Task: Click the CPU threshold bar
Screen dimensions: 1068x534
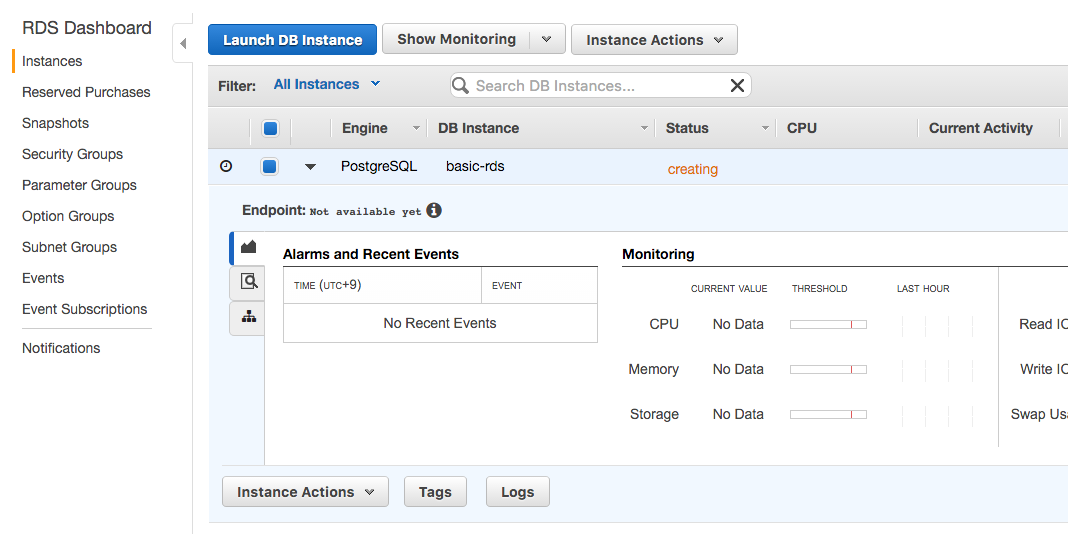Action: coord(828,325)
